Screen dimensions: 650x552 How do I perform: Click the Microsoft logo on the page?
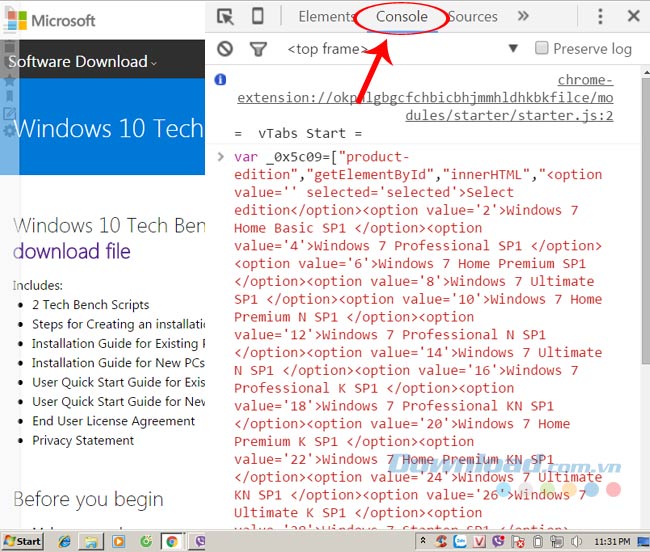click(51, 20)
